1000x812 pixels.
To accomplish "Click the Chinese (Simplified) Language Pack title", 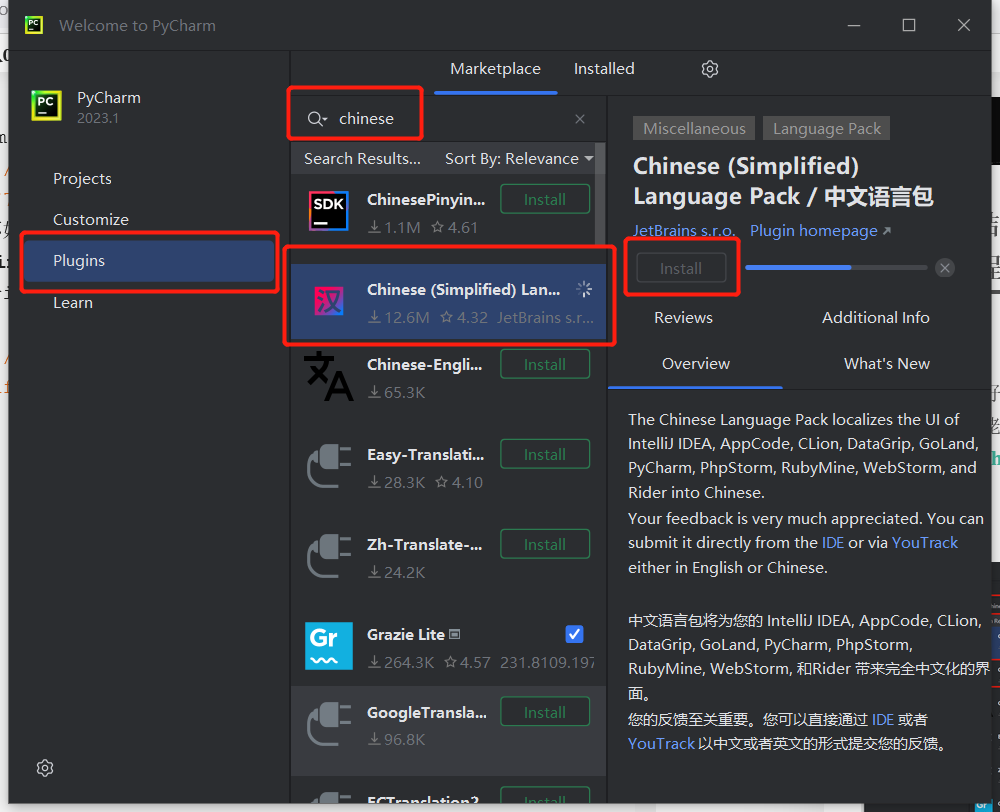I will click(783, 181).
